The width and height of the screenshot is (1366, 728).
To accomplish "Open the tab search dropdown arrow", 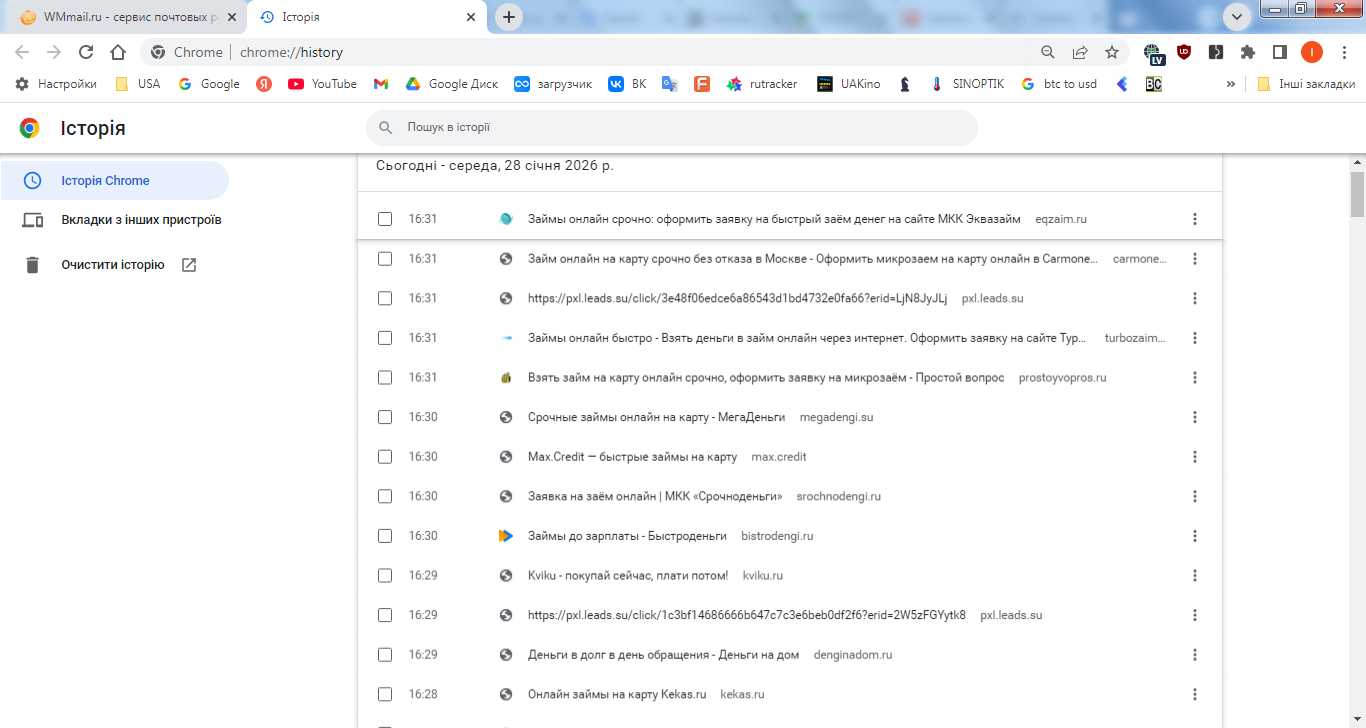I will click(x=1238, y=17).
